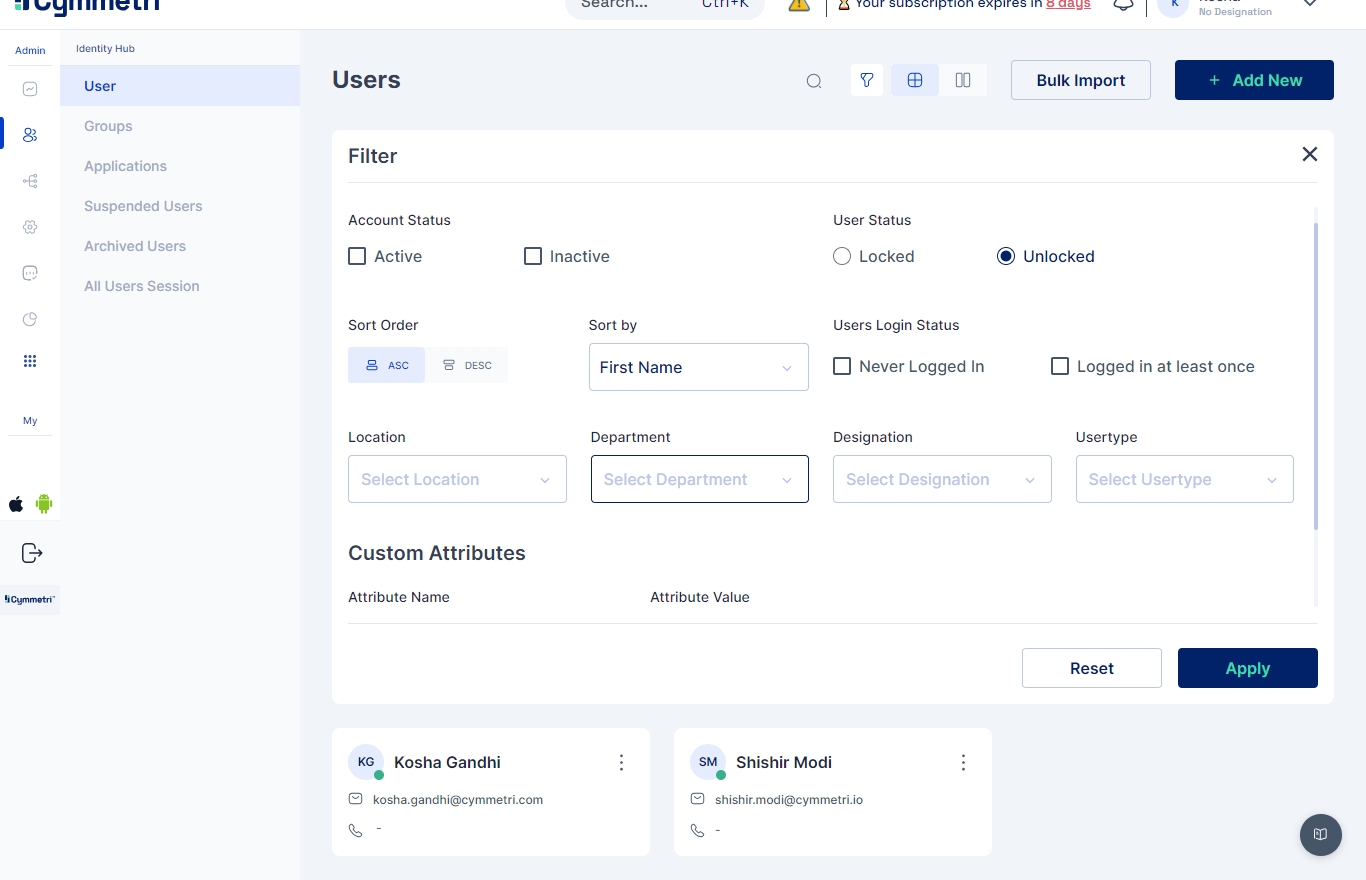The image size is (1366, 880).
Task: Switch to grid view layout icon
Action: pyautogui.click(x=915, y=80)
